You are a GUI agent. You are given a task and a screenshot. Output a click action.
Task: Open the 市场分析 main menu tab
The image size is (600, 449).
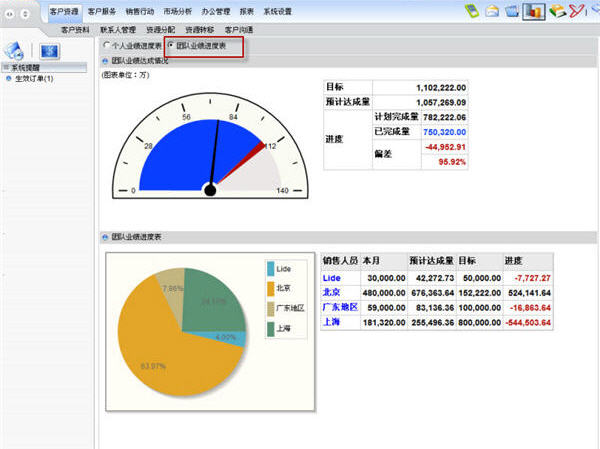(x=178, y=11)
